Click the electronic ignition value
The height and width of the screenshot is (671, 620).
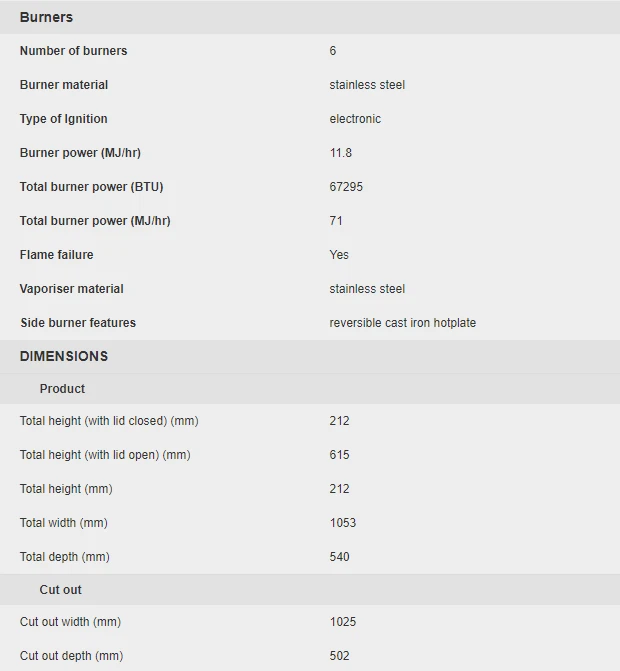click(x=355, y=119)
